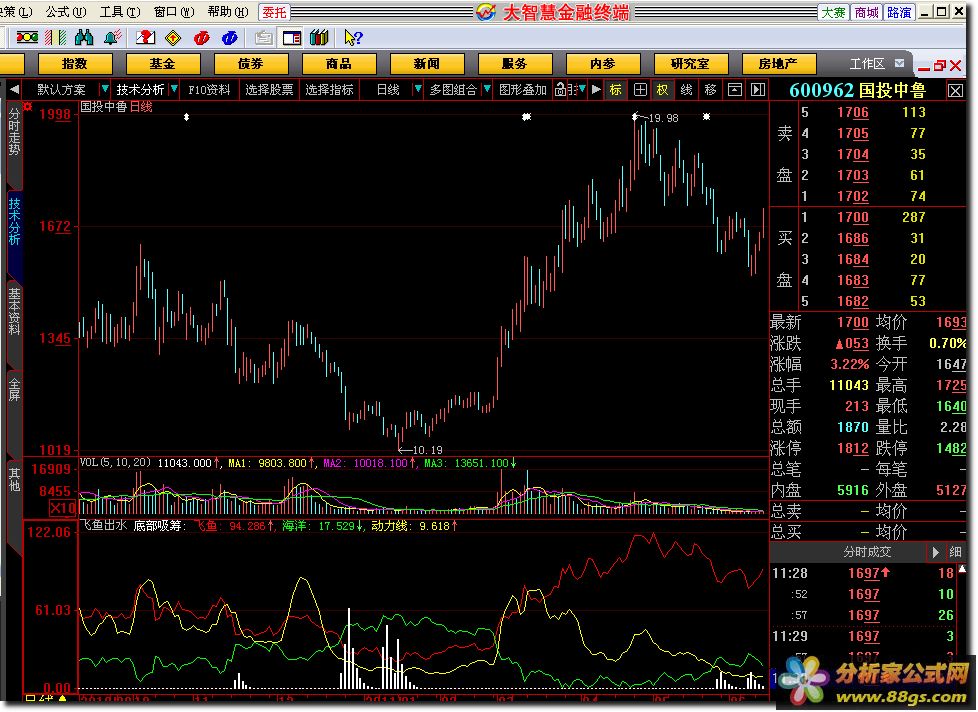Switch to 技术分析 side tab
The height and width of the screenshot is (712, 978).
pos(14,222)
